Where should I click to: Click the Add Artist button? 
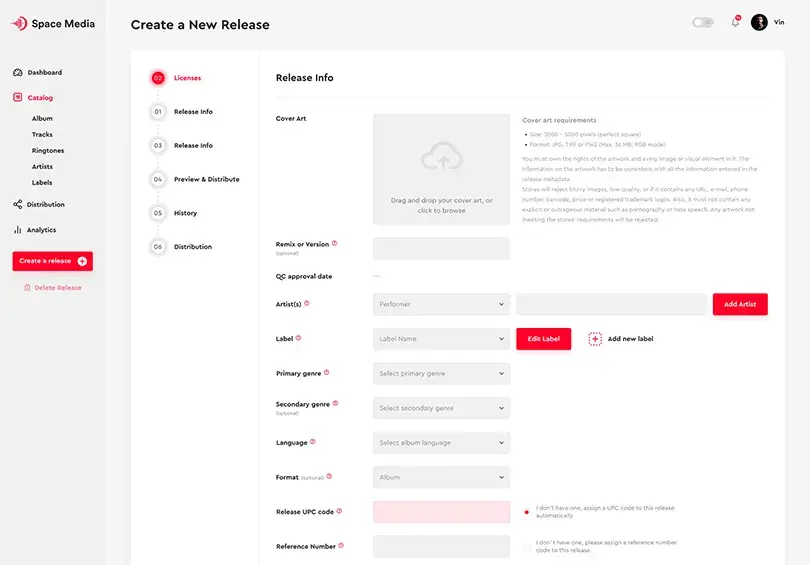pyautogui.click(x=740, y=304)
